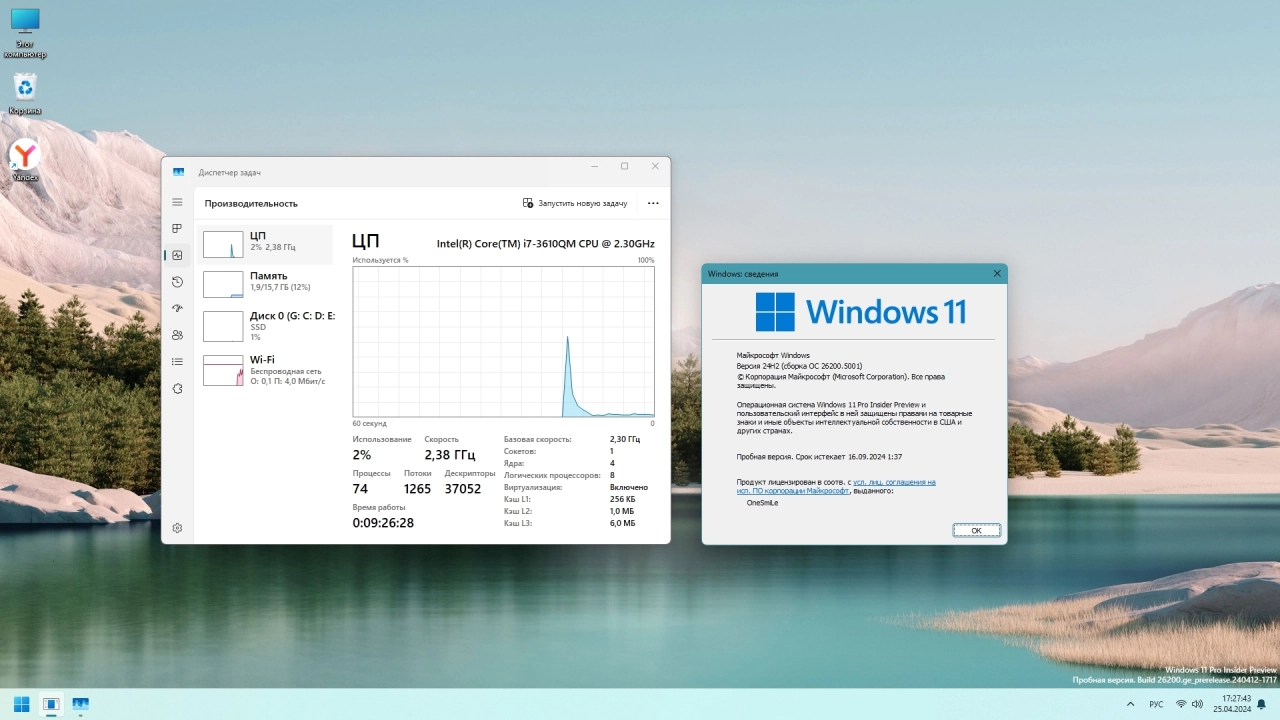Viewport: 1280px width, 720px height.
Task: Open the notifications bell icon
Action: point(1261,704)
